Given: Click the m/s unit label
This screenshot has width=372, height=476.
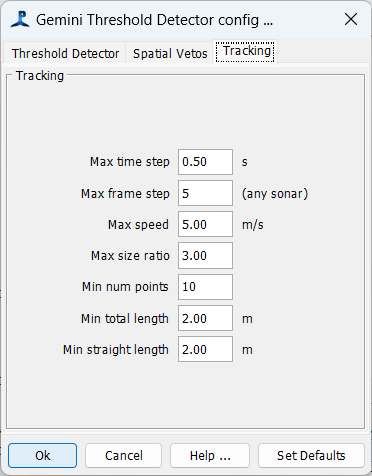Looking at the screenshot, I should 253,225.
